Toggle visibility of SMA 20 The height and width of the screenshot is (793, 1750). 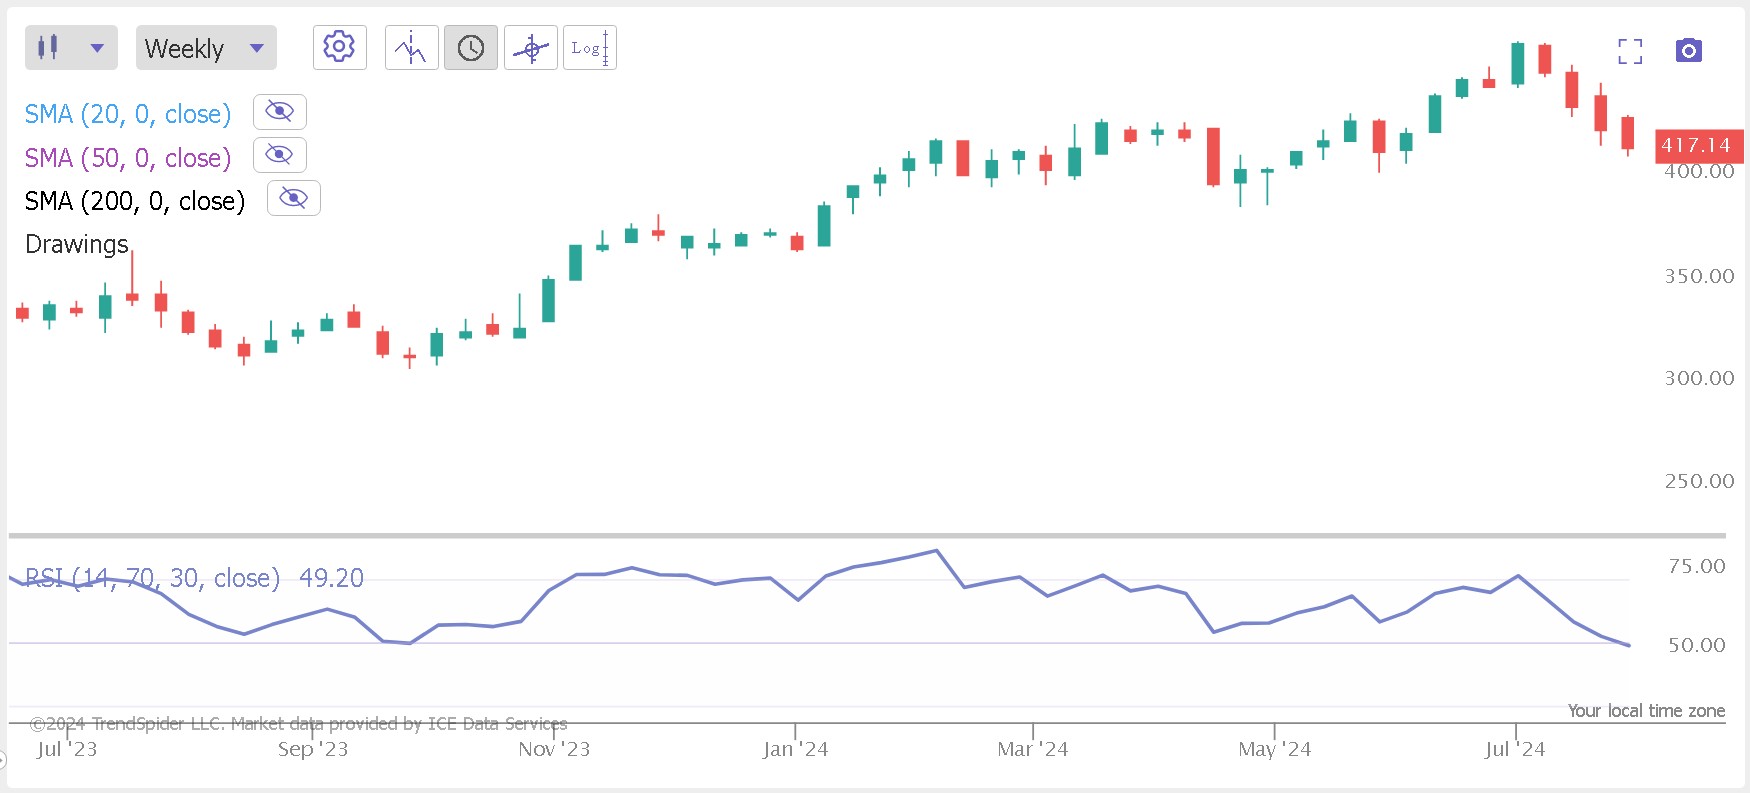click(x=280, y=112)
